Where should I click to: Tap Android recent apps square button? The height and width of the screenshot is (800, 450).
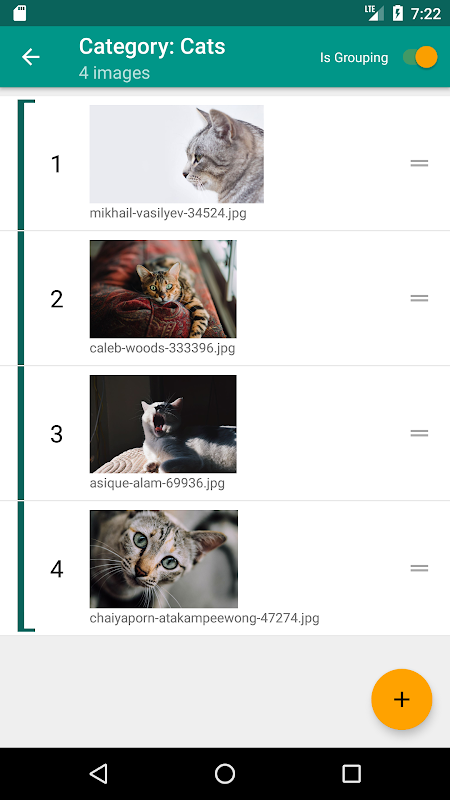pyautogui.click(x=351, y=773)
